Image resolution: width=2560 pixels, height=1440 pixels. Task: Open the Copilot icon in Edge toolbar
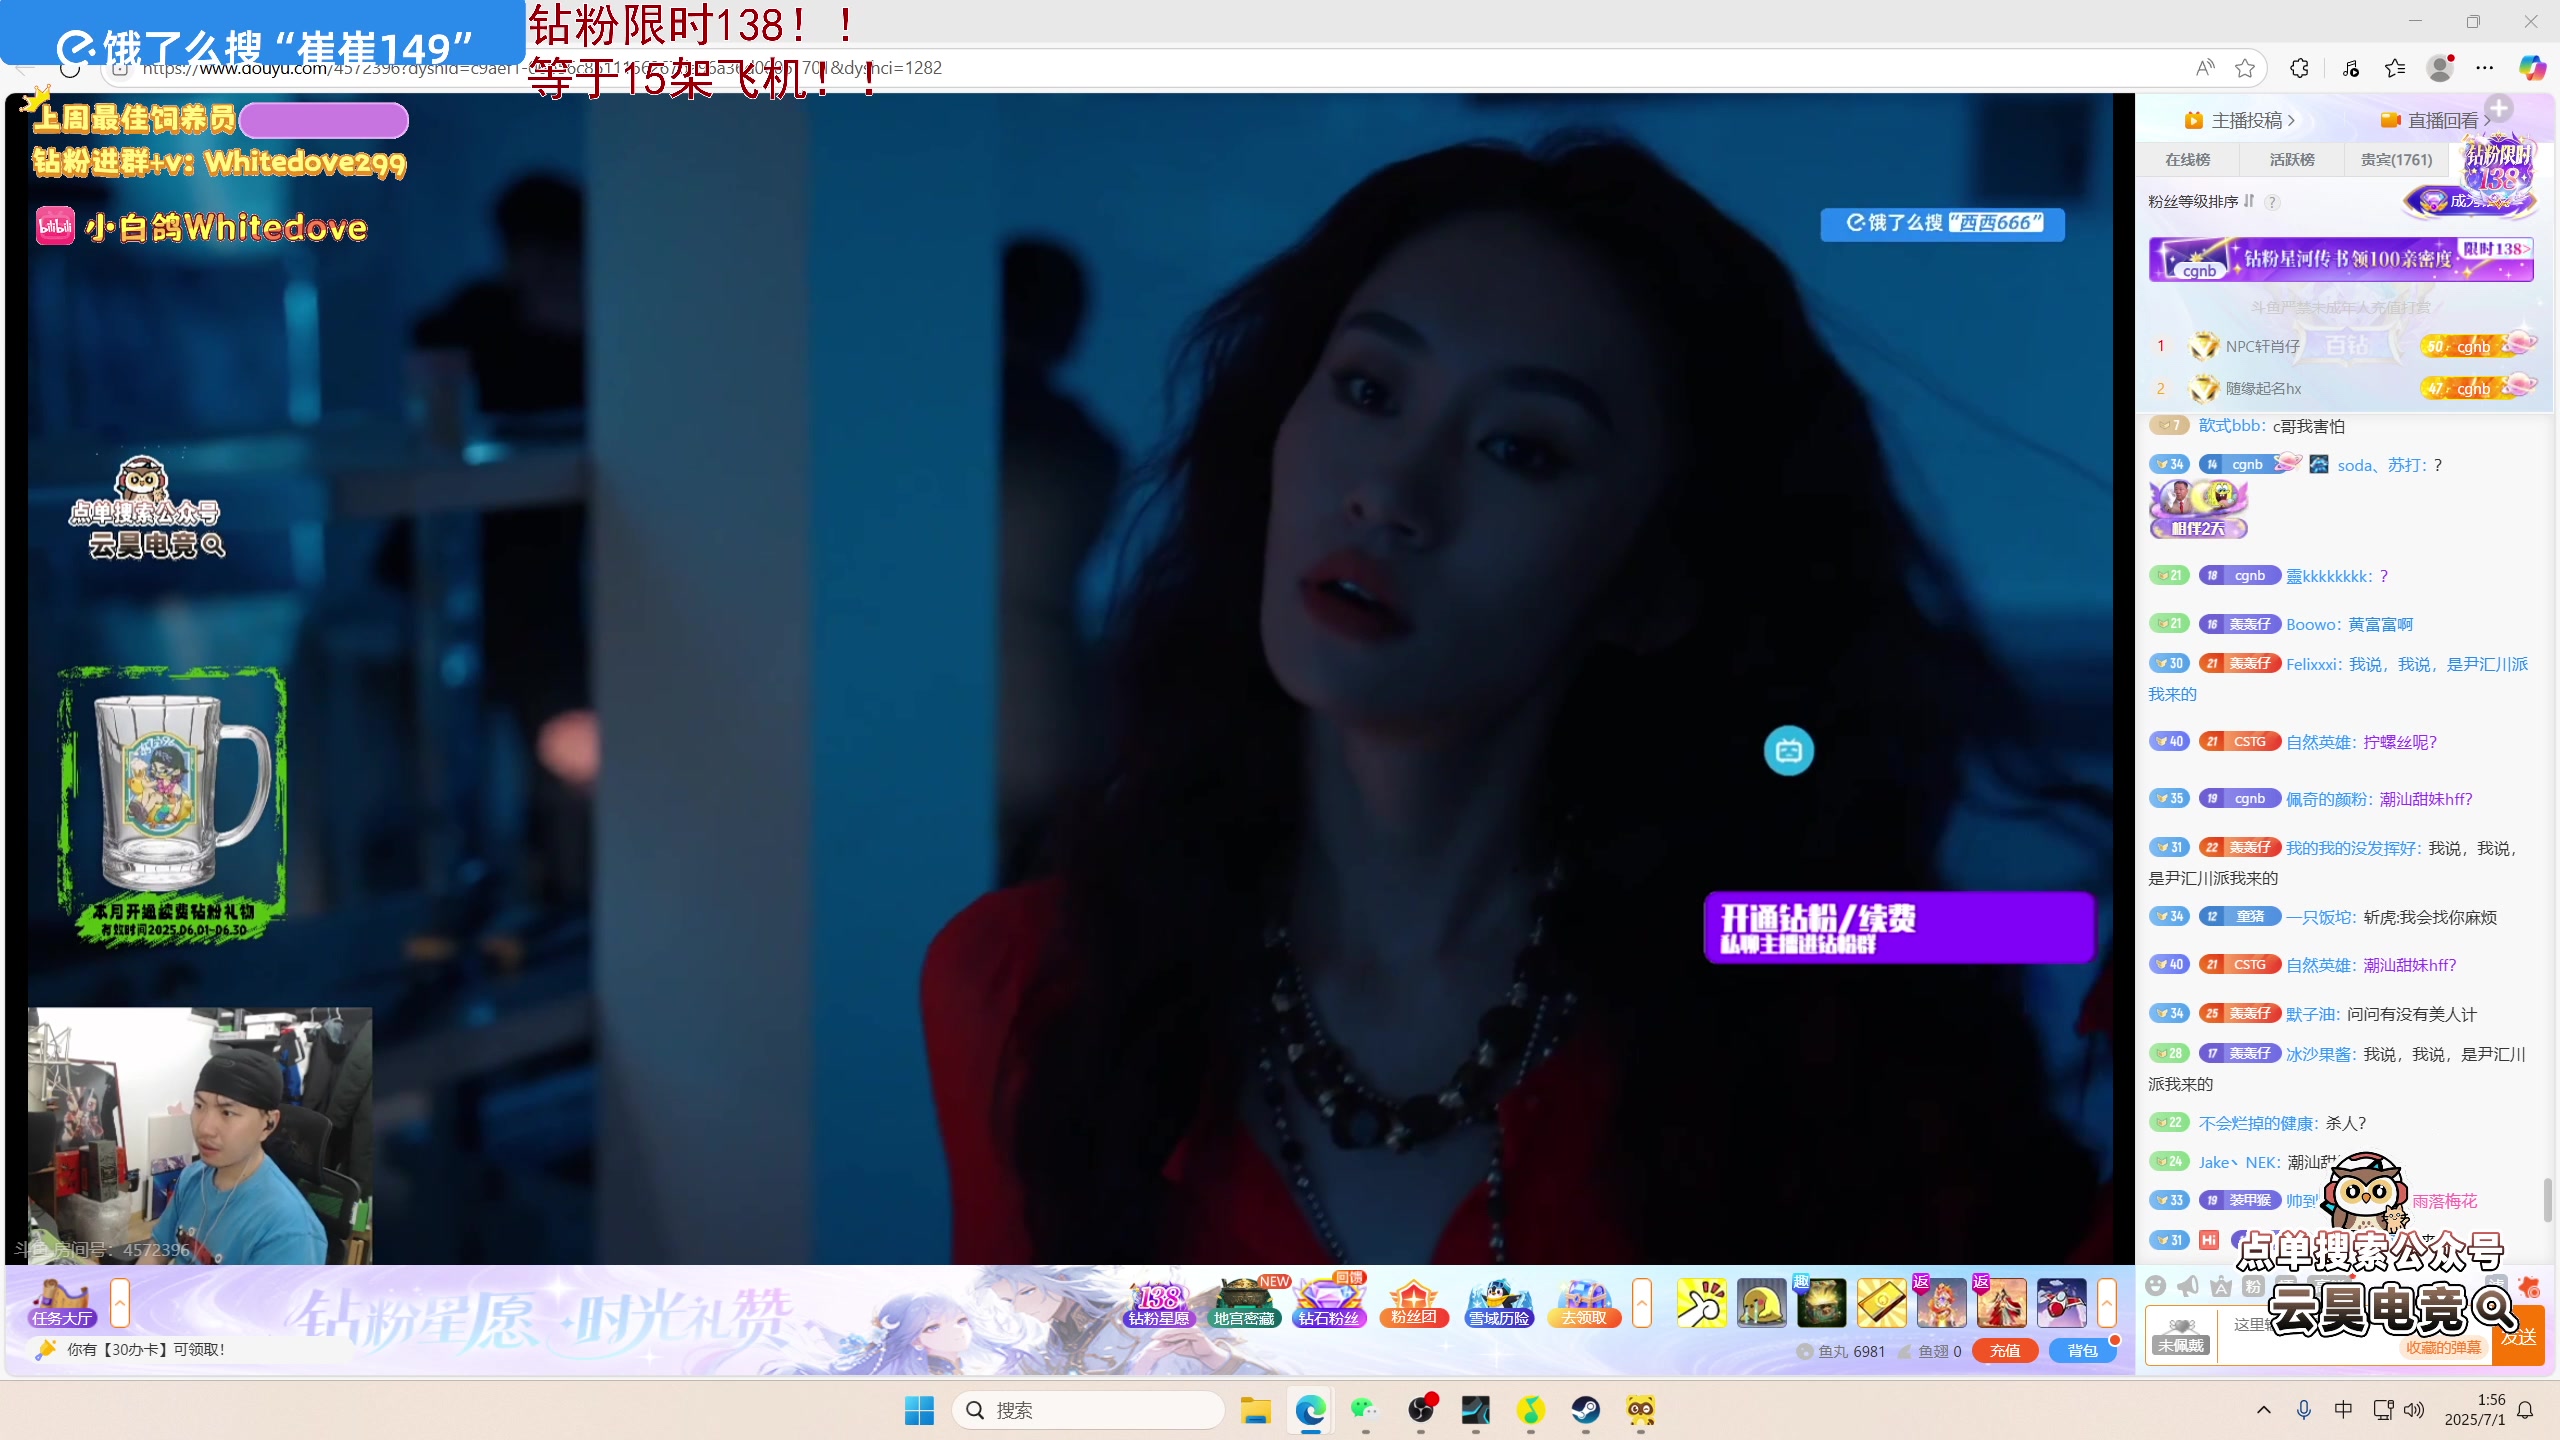point(2531,68)
